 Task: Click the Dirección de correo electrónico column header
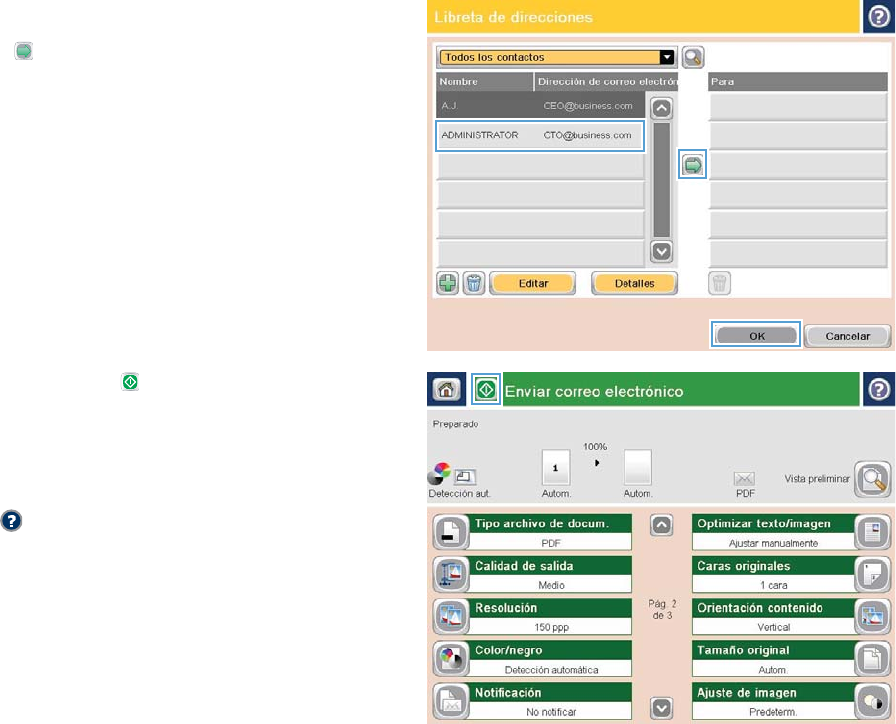(x=606, y=82)
